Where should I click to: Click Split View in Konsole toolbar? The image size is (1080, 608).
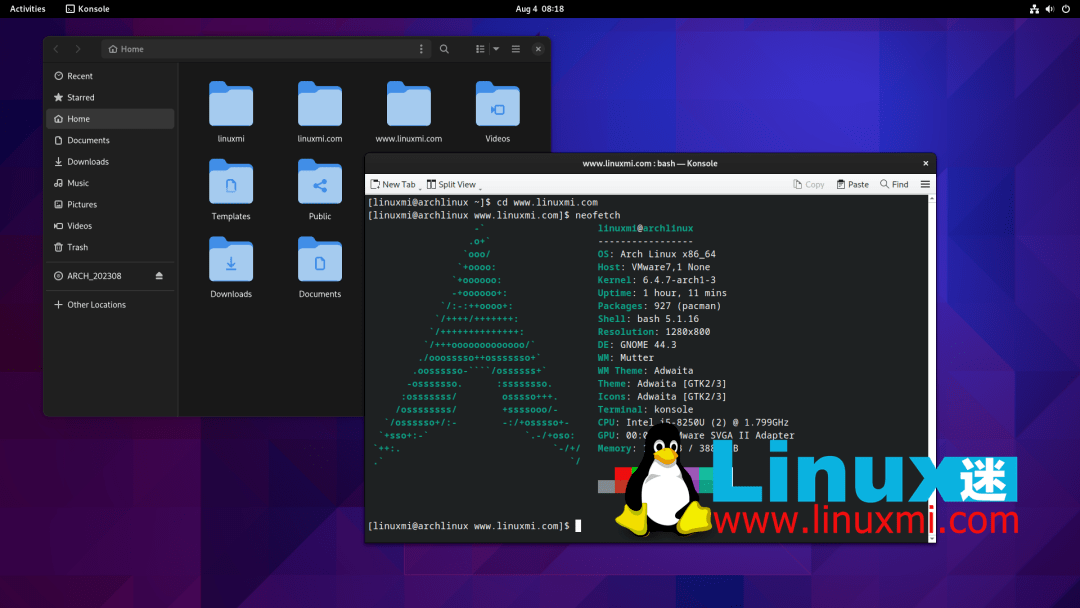tap(451, 185)
